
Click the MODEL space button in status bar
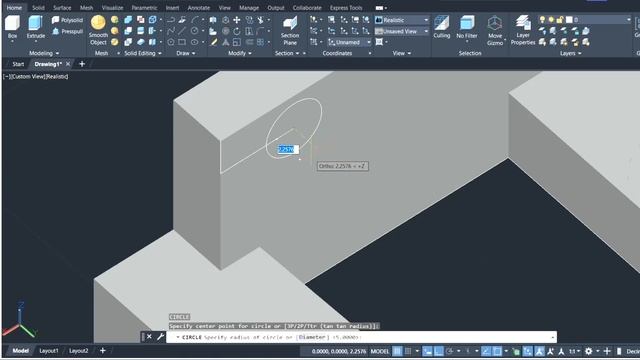point(380,351)
